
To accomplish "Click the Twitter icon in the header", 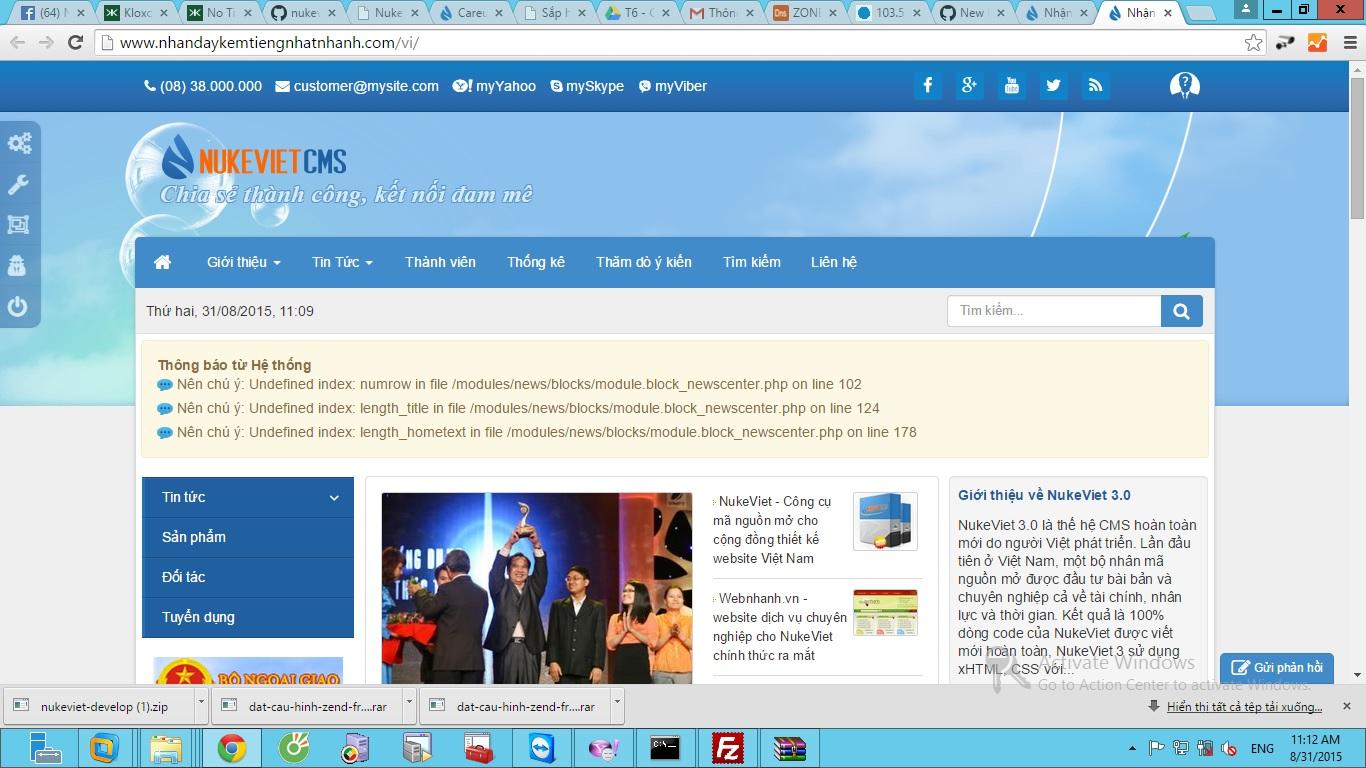I will click(x=1053, y=85).
